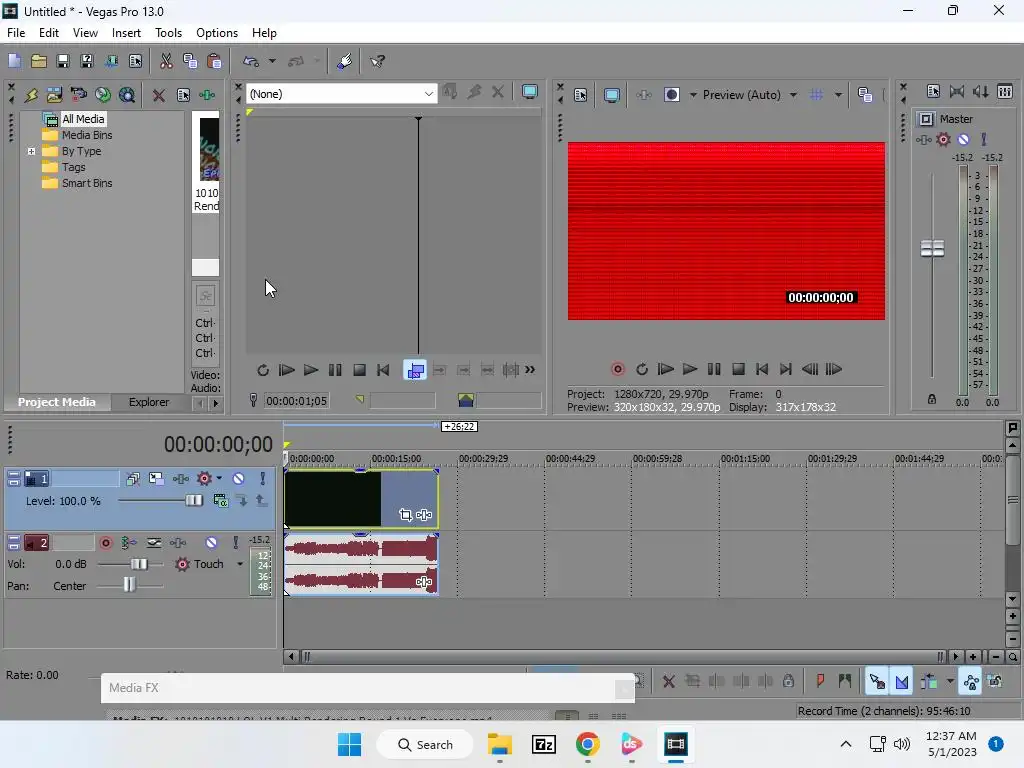Open Overlays grid dropdown arrow in preview
Viewport: 1024px width, 768px height.
coord(838,95)
